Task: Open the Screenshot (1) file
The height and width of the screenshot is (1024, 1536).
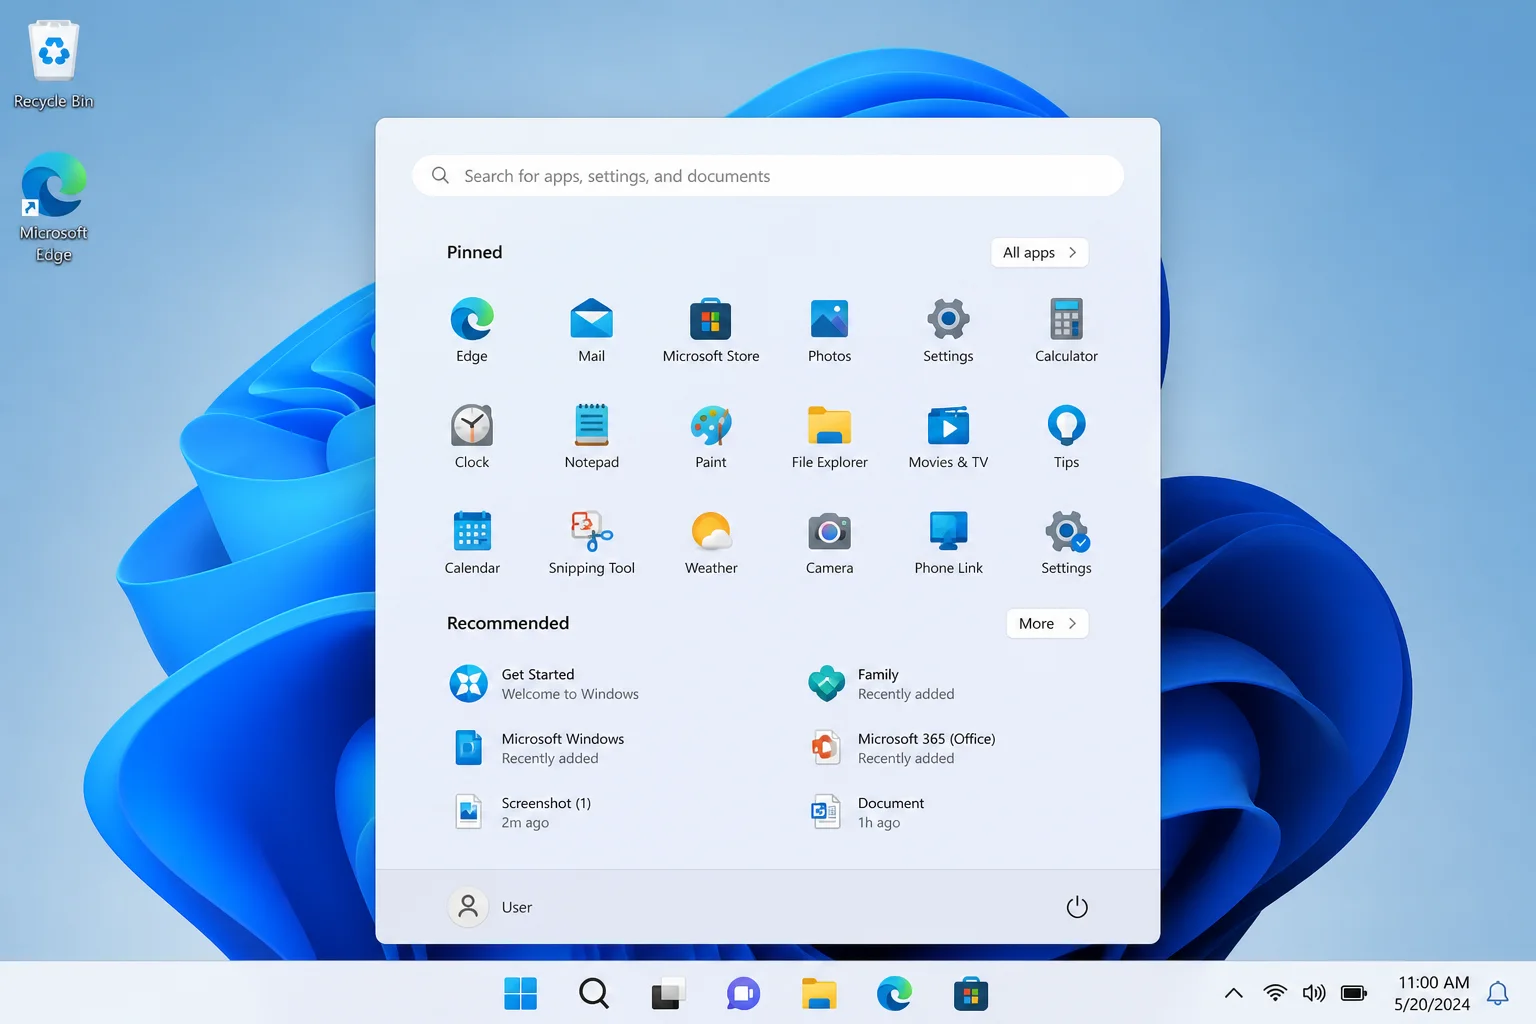Action: point(522,812)
